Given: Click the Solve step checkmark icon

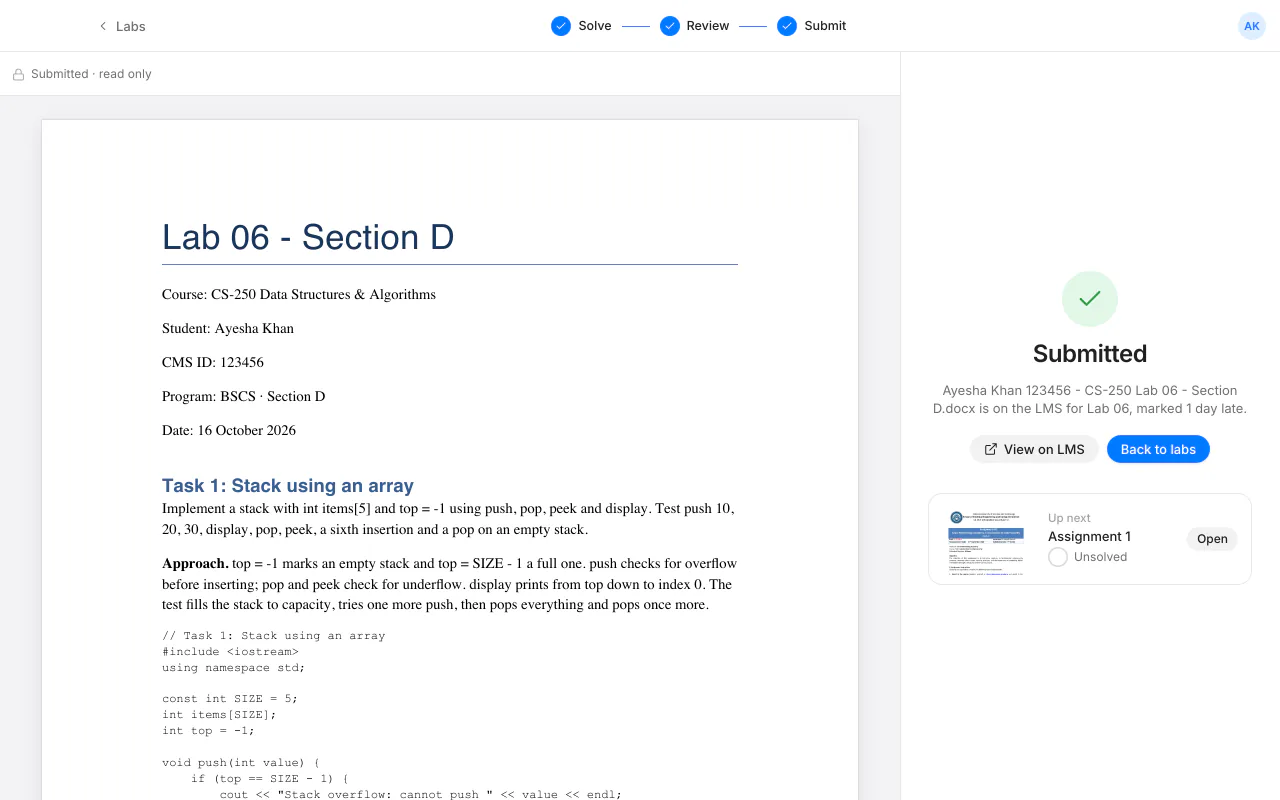Looking at the screenshot, I should [561, 26].
